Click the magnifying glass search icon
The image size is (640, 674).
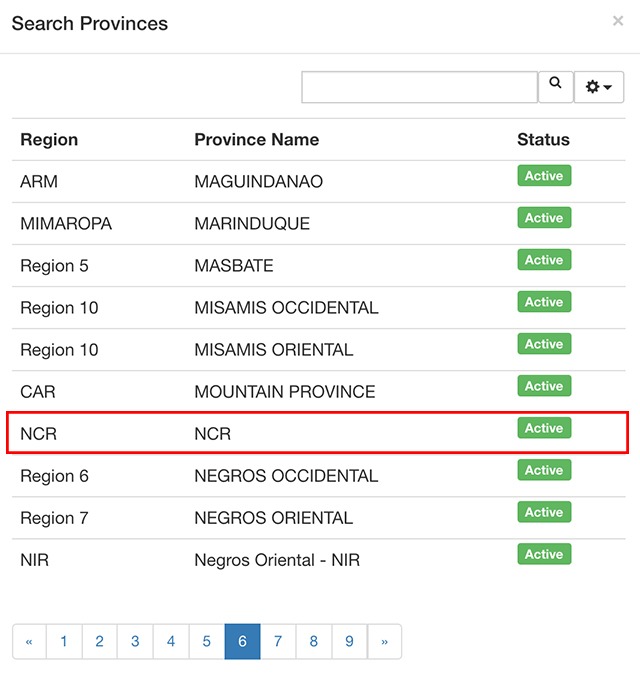(555, 87)
